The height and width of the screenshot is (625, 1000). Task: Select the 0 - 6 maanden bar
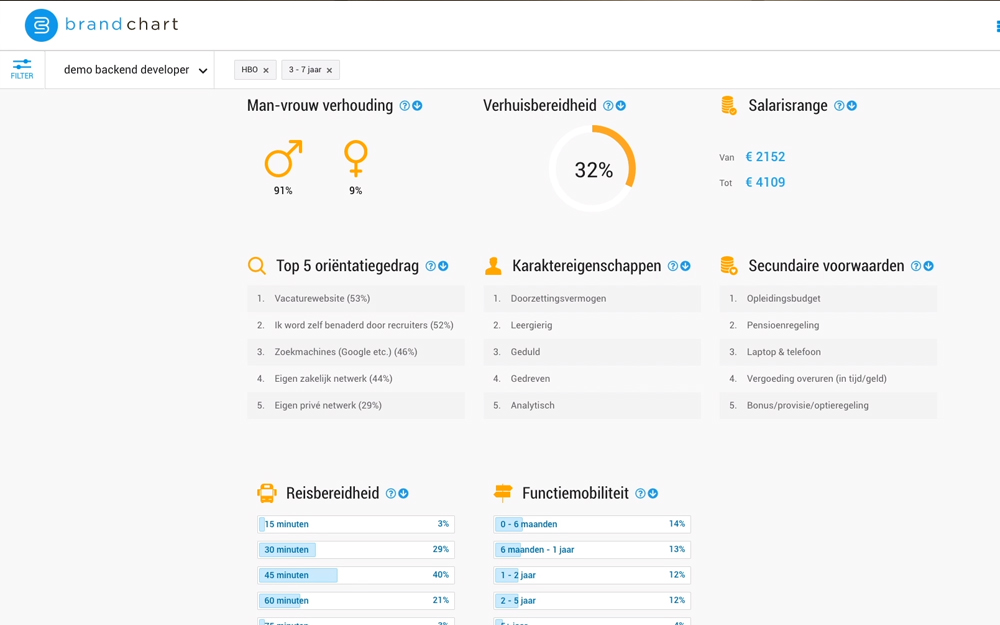tap(592, 524)
